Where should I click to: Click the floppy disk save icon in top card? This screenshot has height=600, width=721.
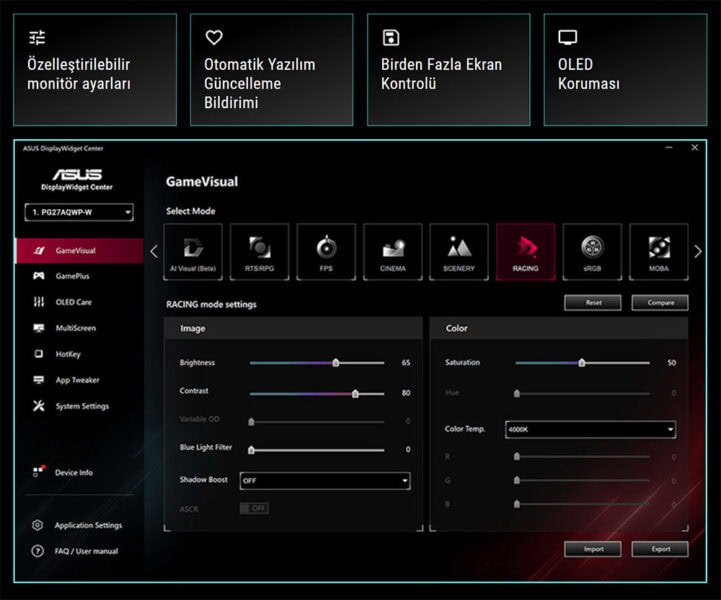391,37
